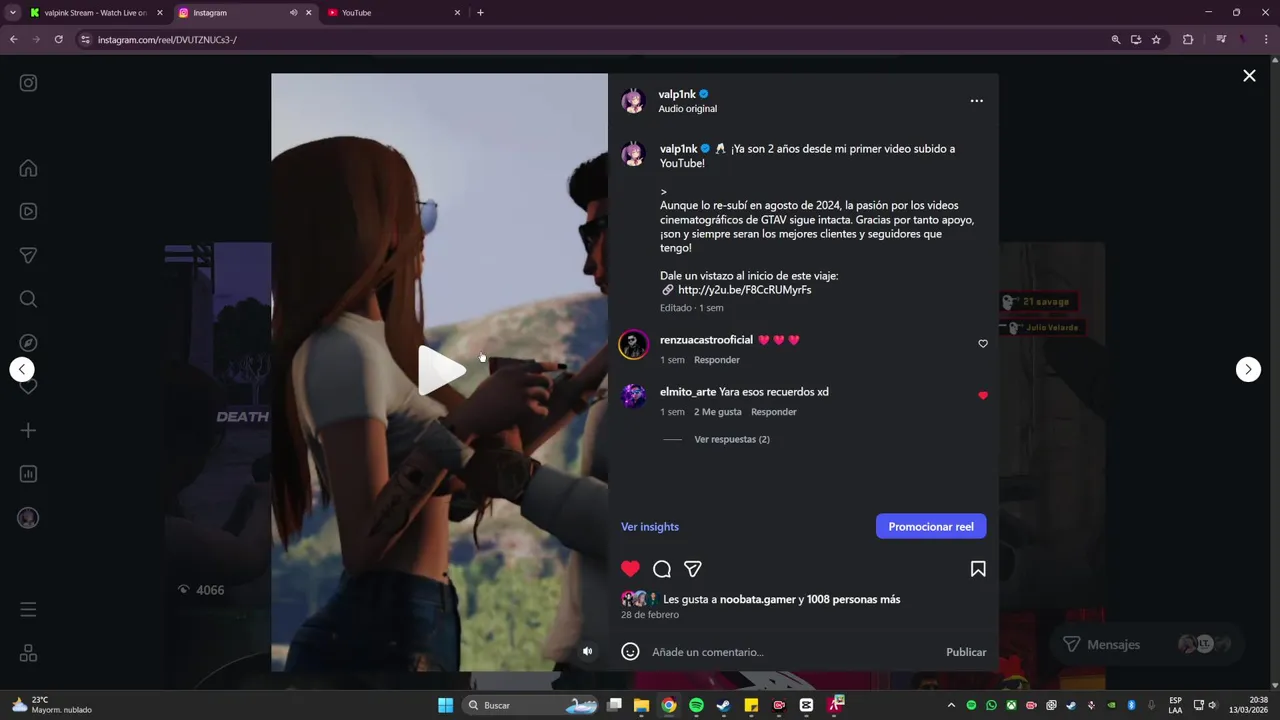Click Publicar to post comment

pos(966,652)
